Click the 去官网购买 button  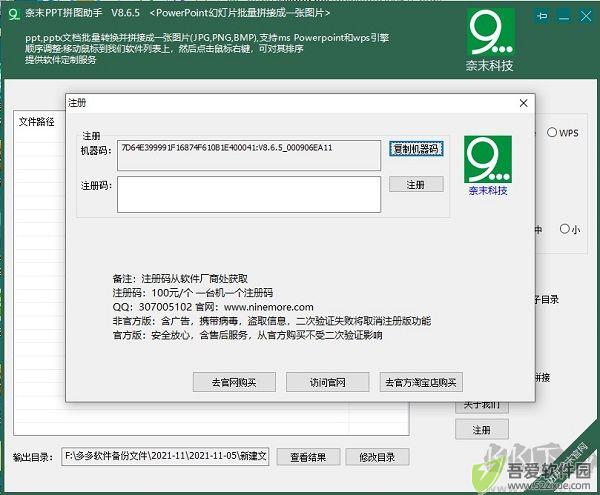coord(234,382)
